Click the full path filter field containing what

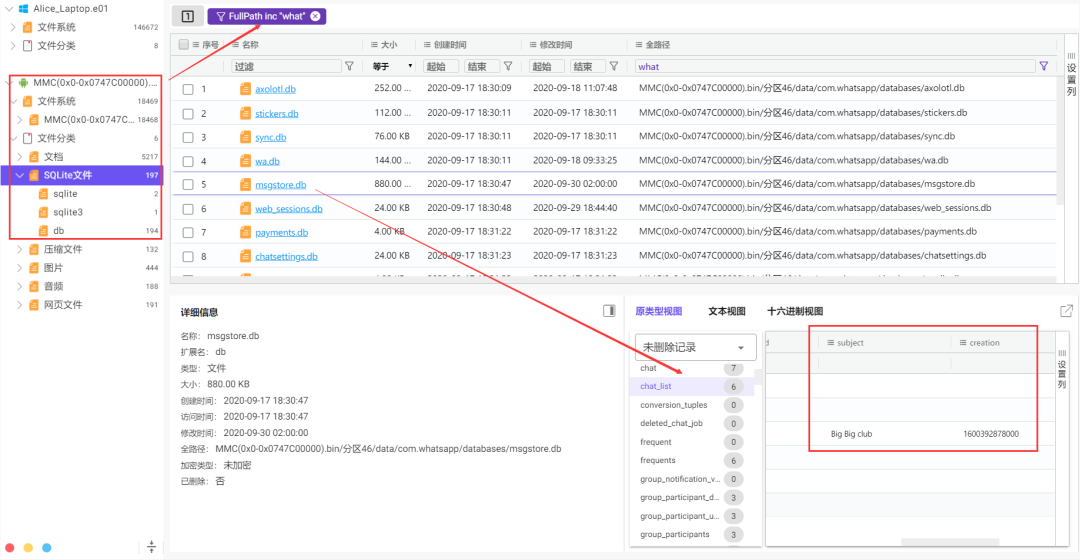(835, 66)
